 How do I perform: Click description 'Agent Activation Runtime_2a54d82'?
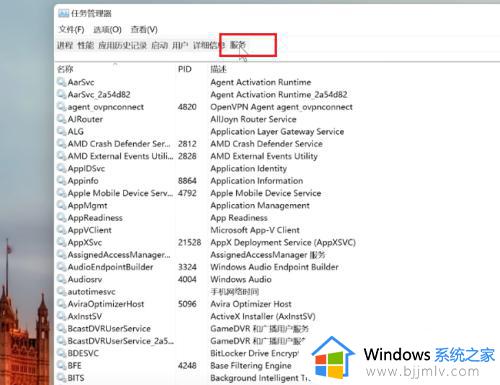point(279,94)
